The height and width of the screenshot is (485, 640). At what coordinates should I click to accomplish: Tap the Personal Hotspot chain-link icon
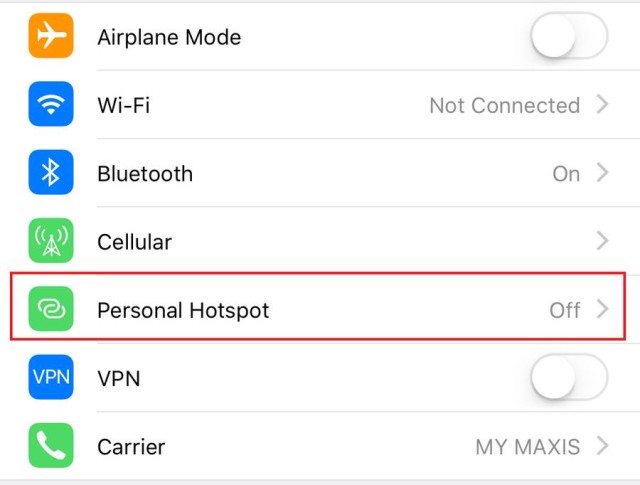pos(51,308)
